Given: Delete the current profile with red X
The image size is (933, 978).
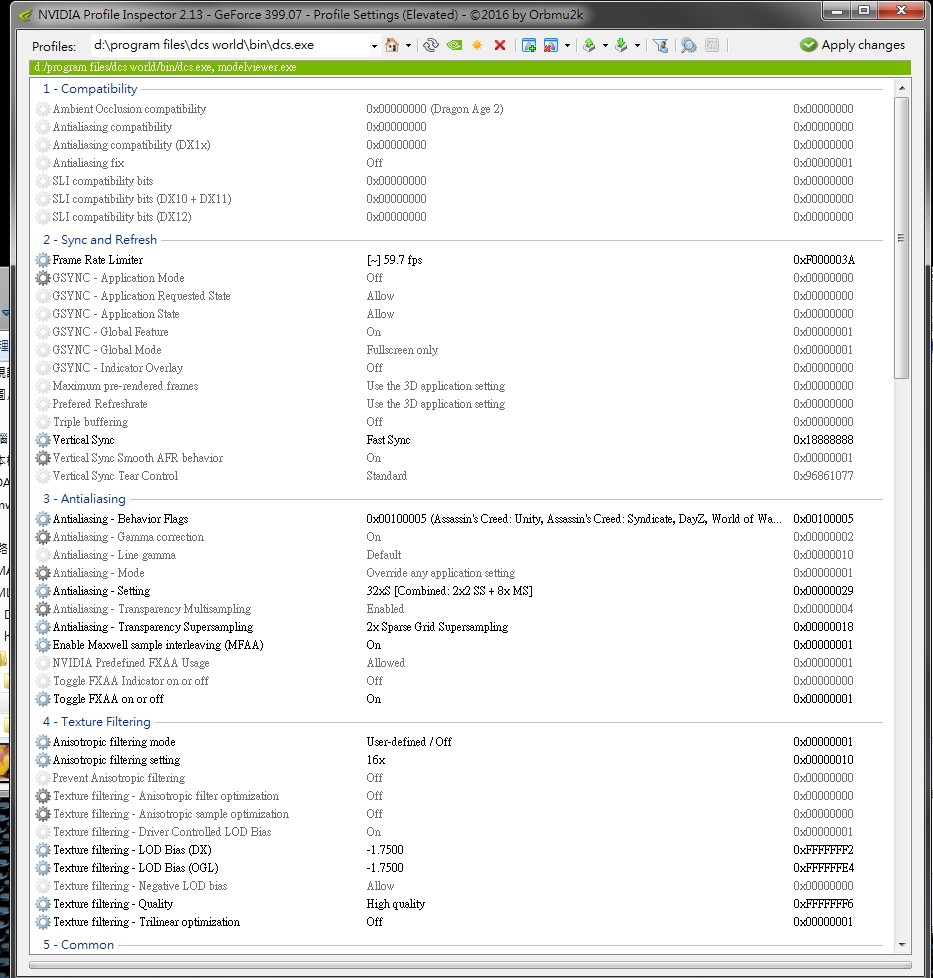Looking at the screenshot, I should (500, 45).
